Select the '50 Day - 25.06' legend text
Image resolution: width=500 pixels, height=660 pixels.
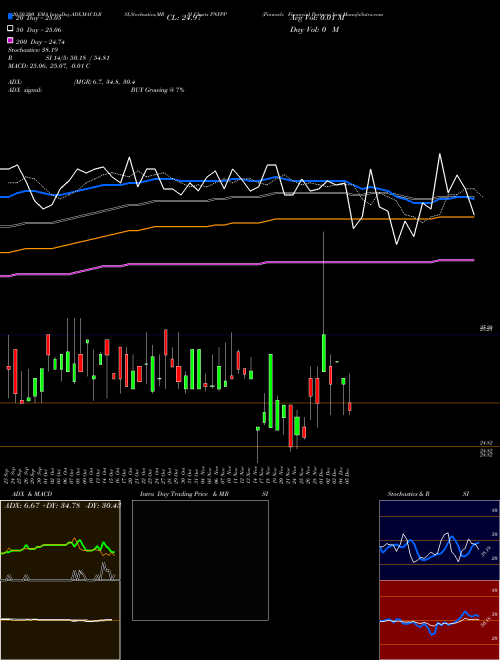39,30
